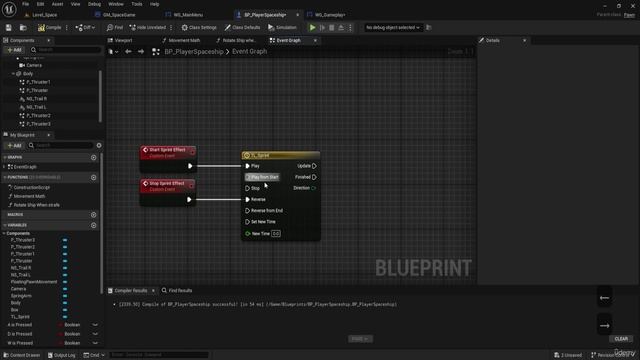Select ConstructionScript function

coord(32,188)
